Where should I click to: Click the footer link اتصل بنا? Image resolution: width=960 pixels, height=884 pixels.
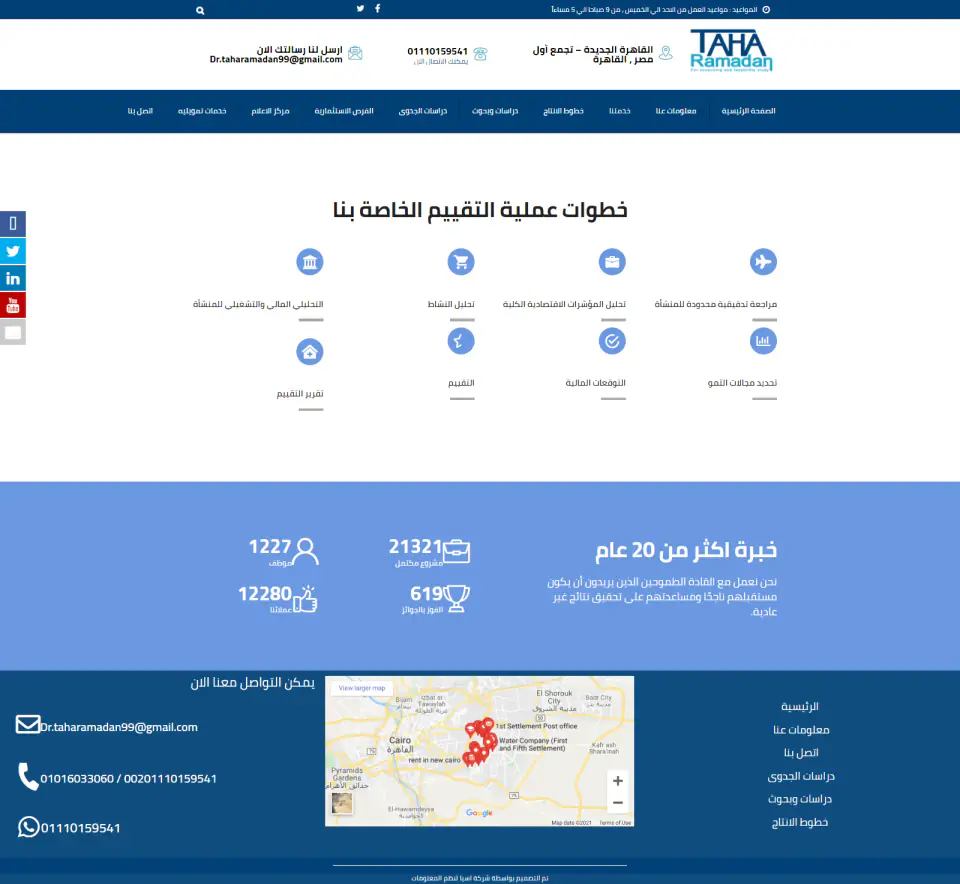(x=801, y=752)
